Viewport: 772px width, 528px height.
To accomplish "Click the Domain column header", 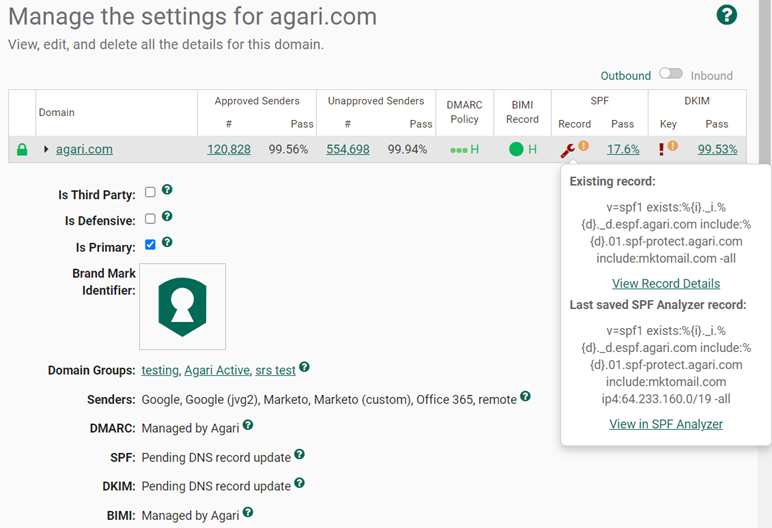I will point(57,112).
